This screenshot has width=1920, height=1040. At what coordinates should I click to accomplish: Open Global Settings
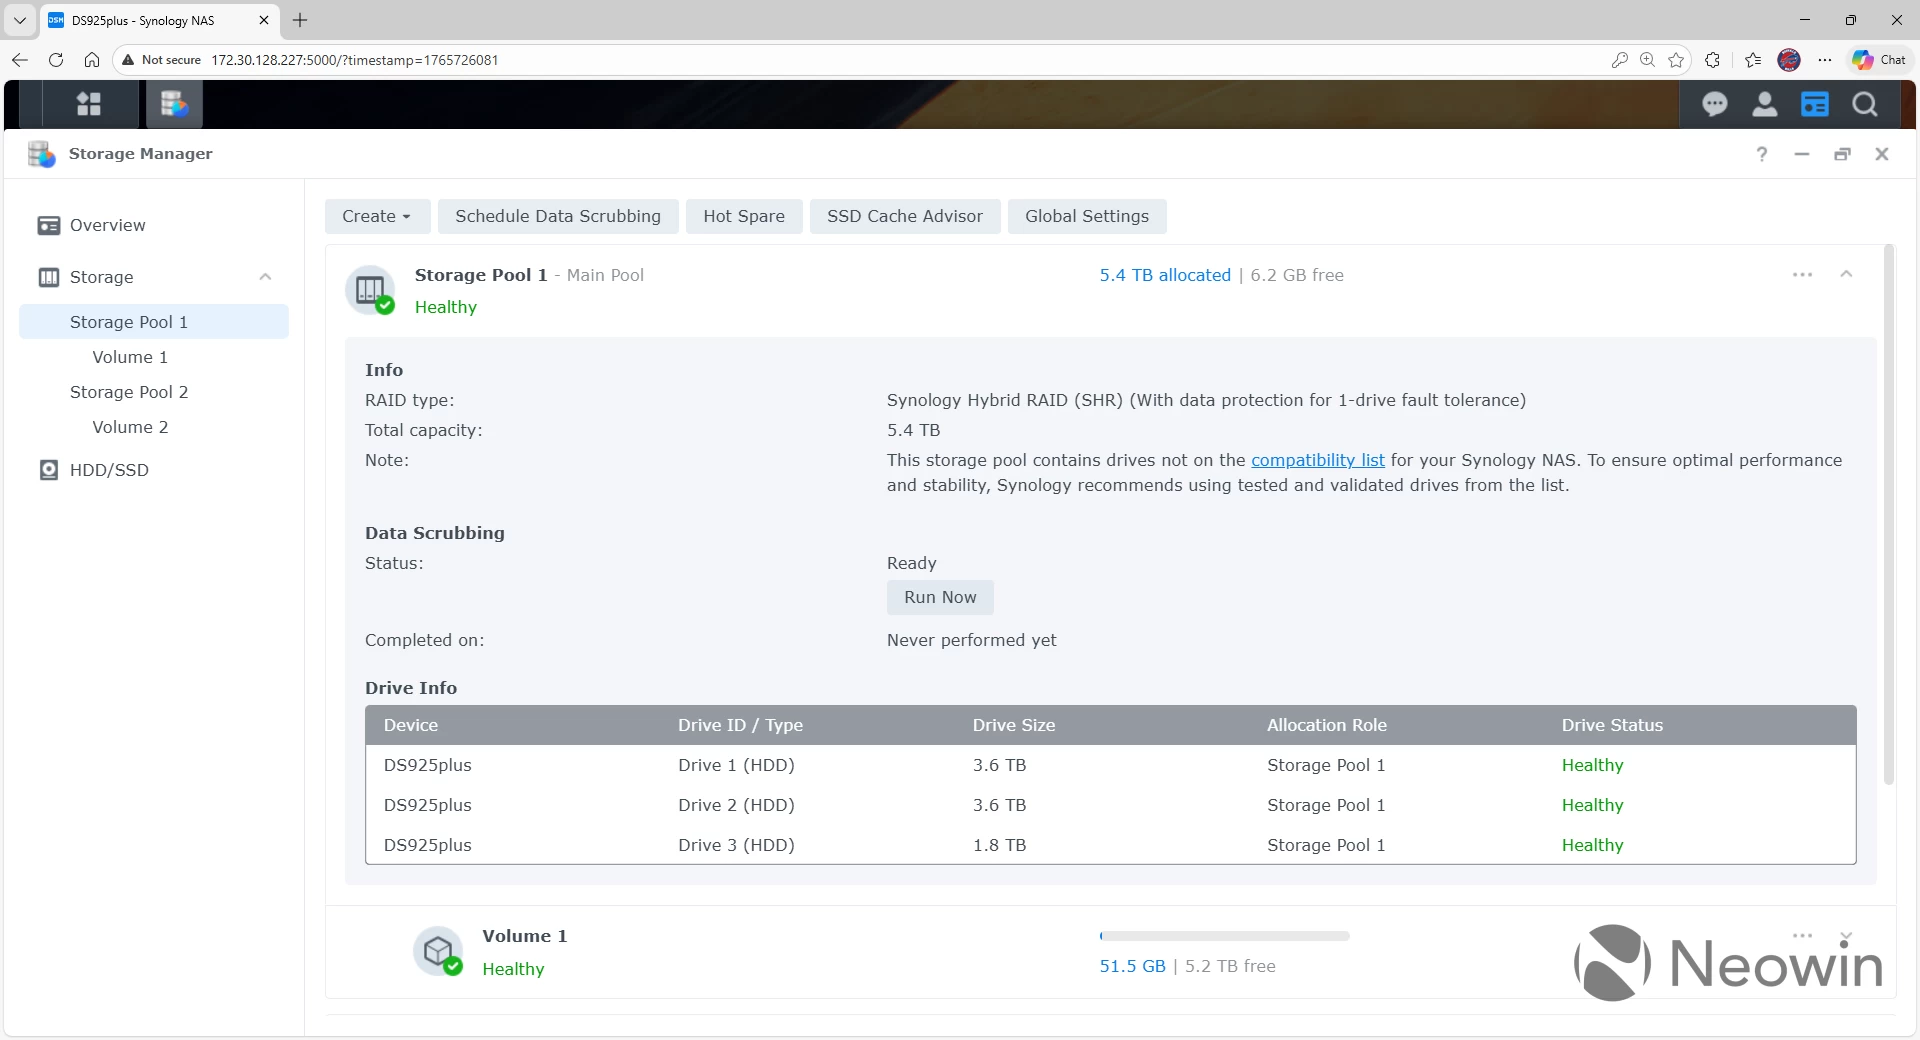click(x=1087, y=216)
